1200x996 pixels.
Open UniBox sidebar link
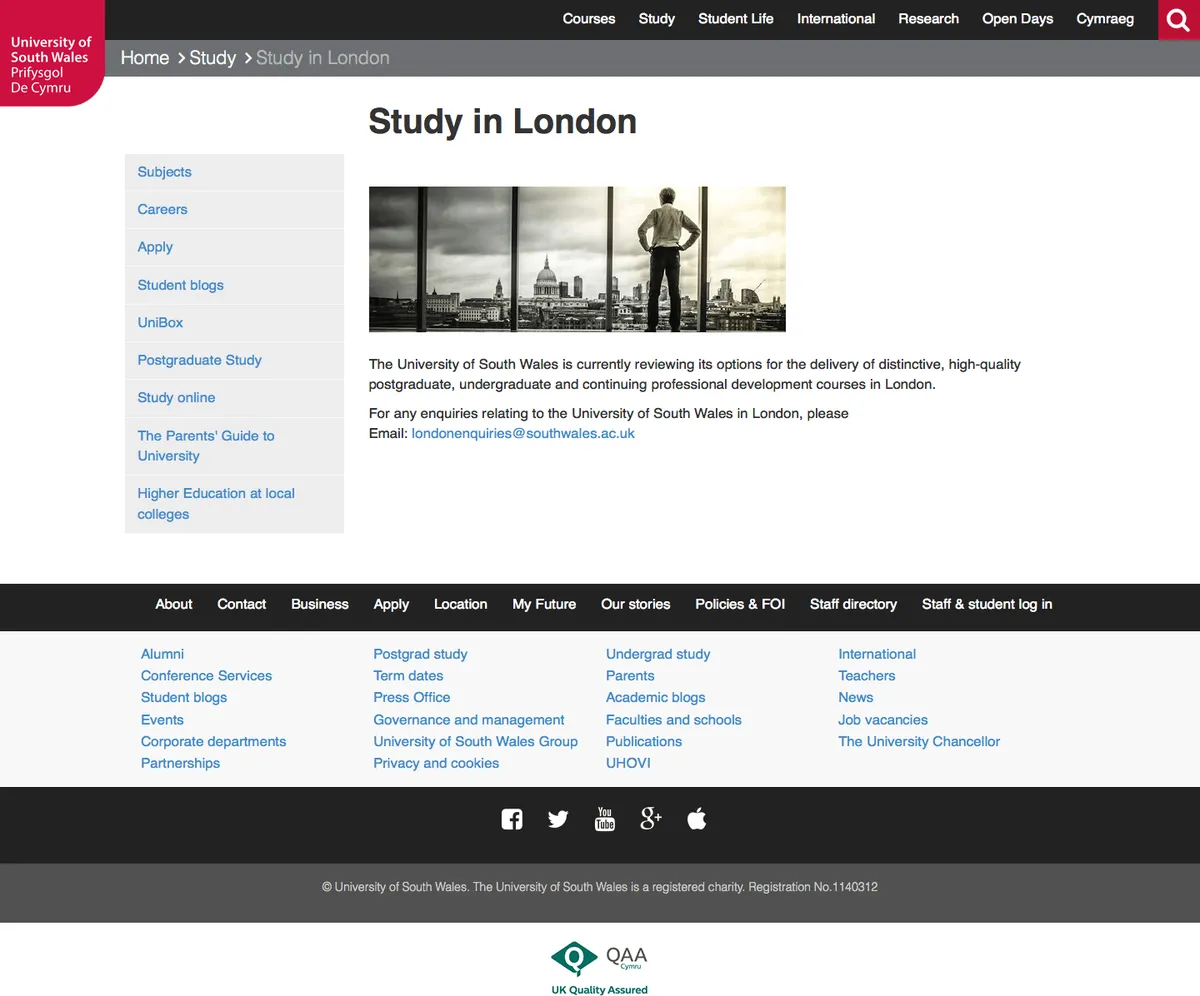(x=234, y=323)
